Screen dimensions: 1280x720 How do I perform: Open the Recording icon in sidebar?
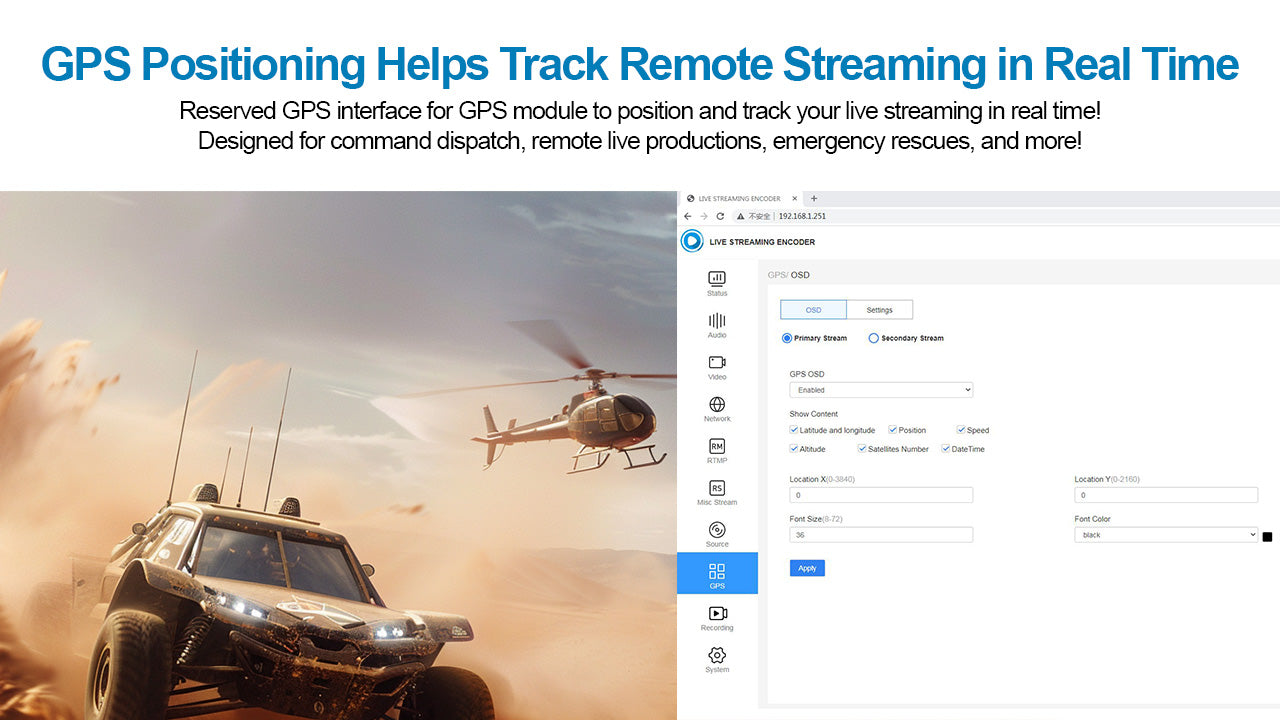[717, 614]
